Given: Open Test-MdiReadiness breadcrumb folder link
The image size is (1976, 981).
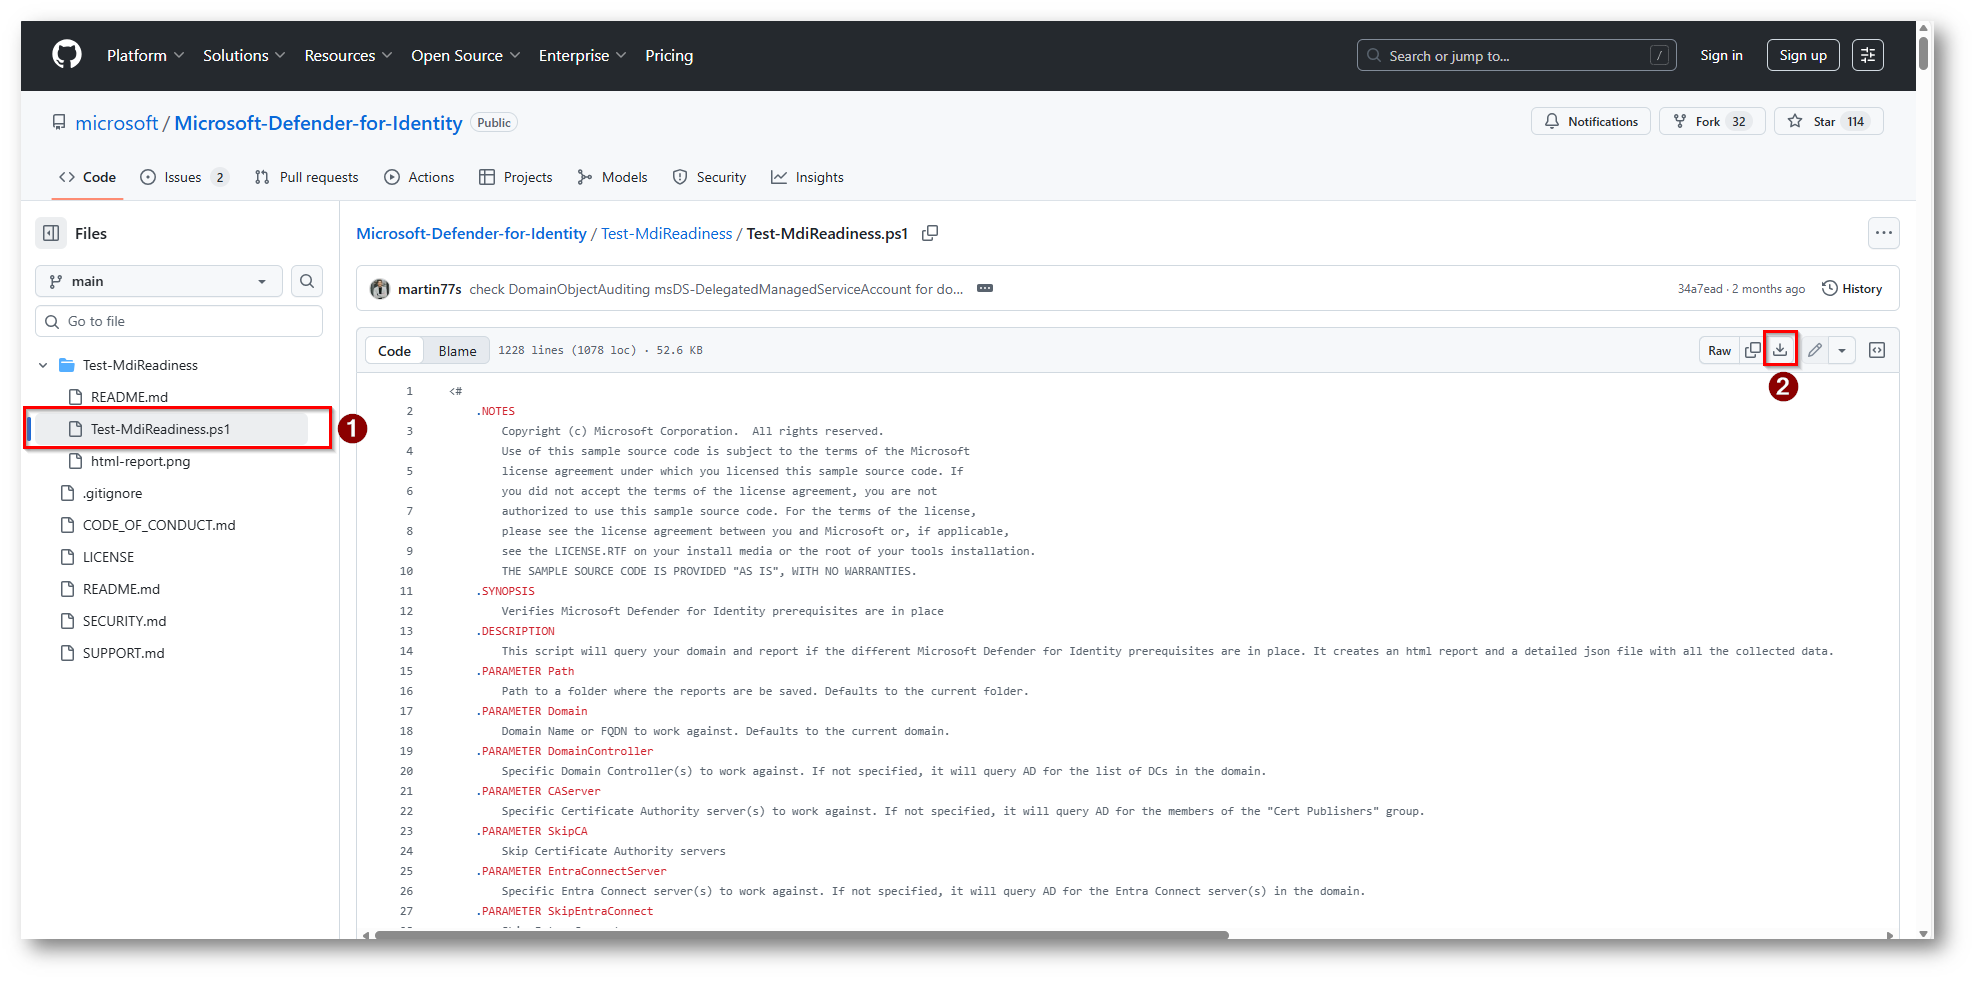Looking at the screenshot, I should point(667,233).
